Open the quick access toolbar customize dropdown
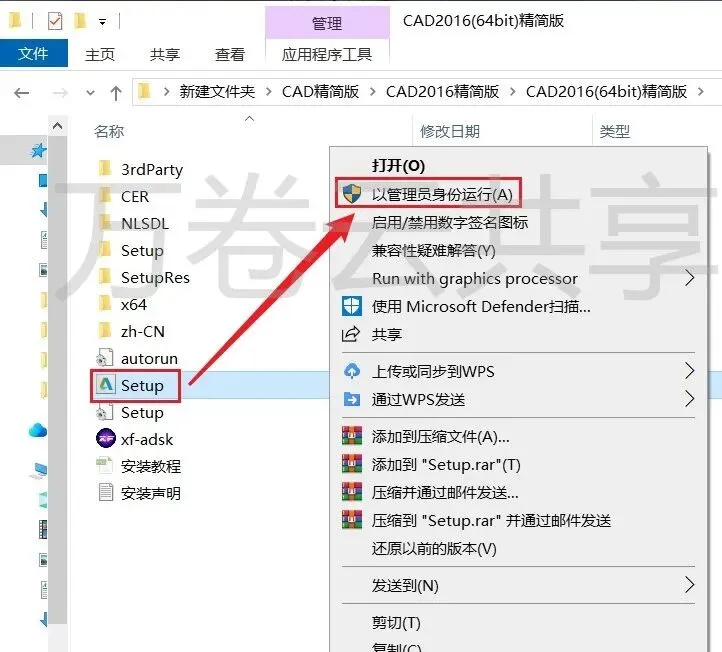 102,22
